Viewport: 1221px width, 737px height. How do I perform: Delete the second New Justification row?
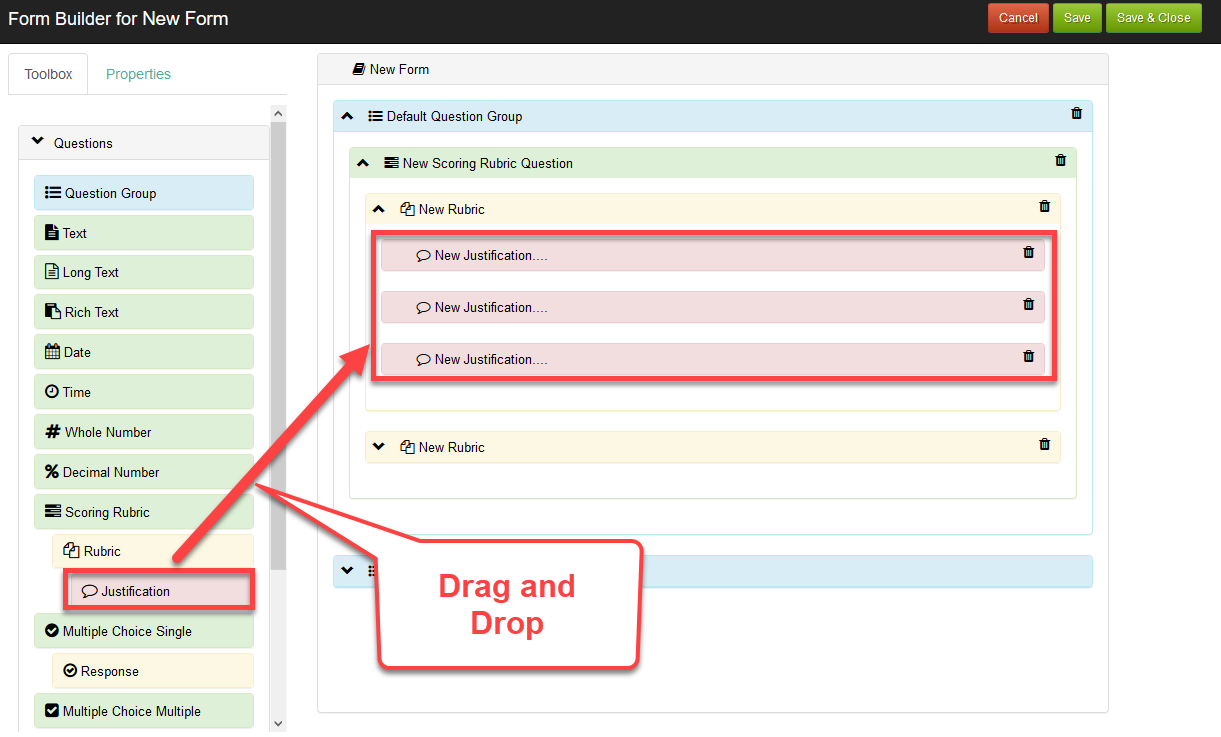(1028, 304)
